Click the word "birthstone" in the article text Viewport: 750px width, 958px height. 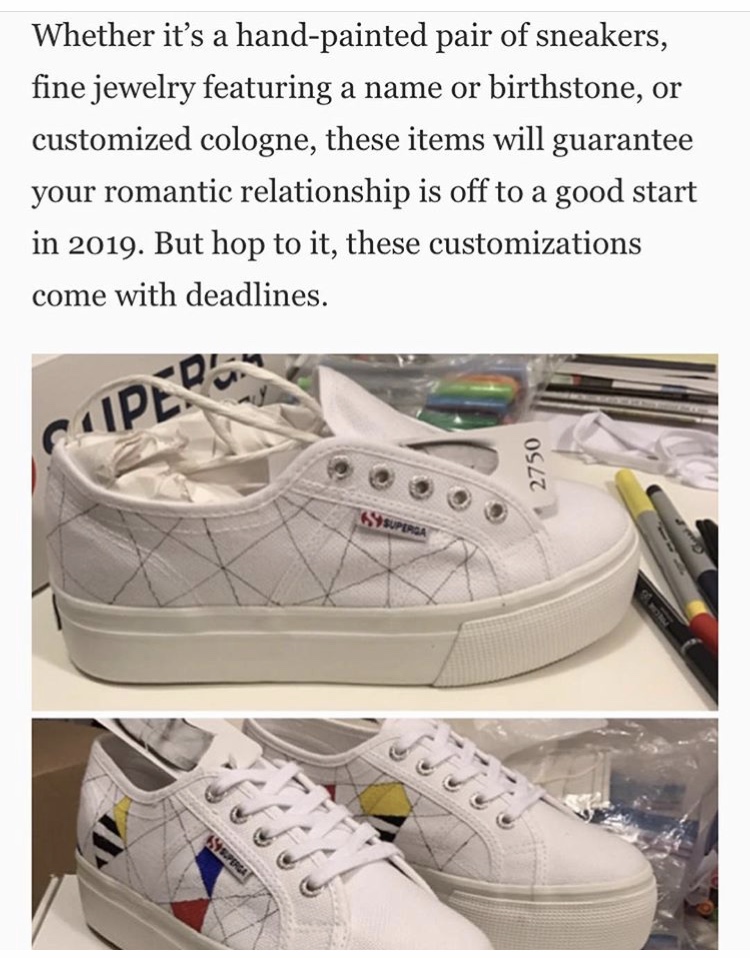coord(558,89)
